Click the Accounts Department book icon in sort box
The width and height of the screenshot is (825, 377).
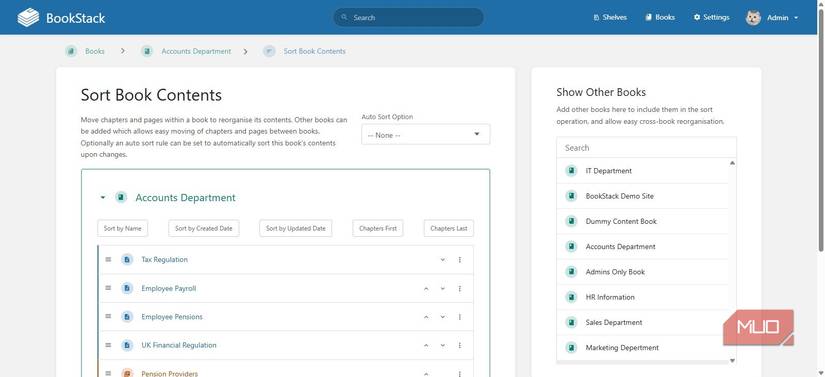(x=121, y=197)
